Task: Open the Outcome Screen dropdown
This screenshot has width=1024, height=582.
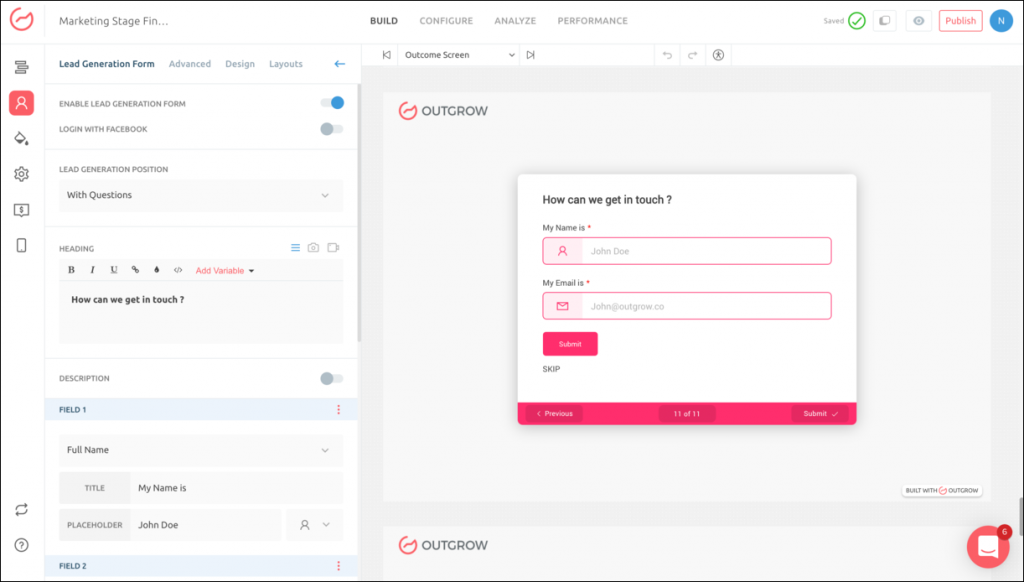Action: (459, 55)
